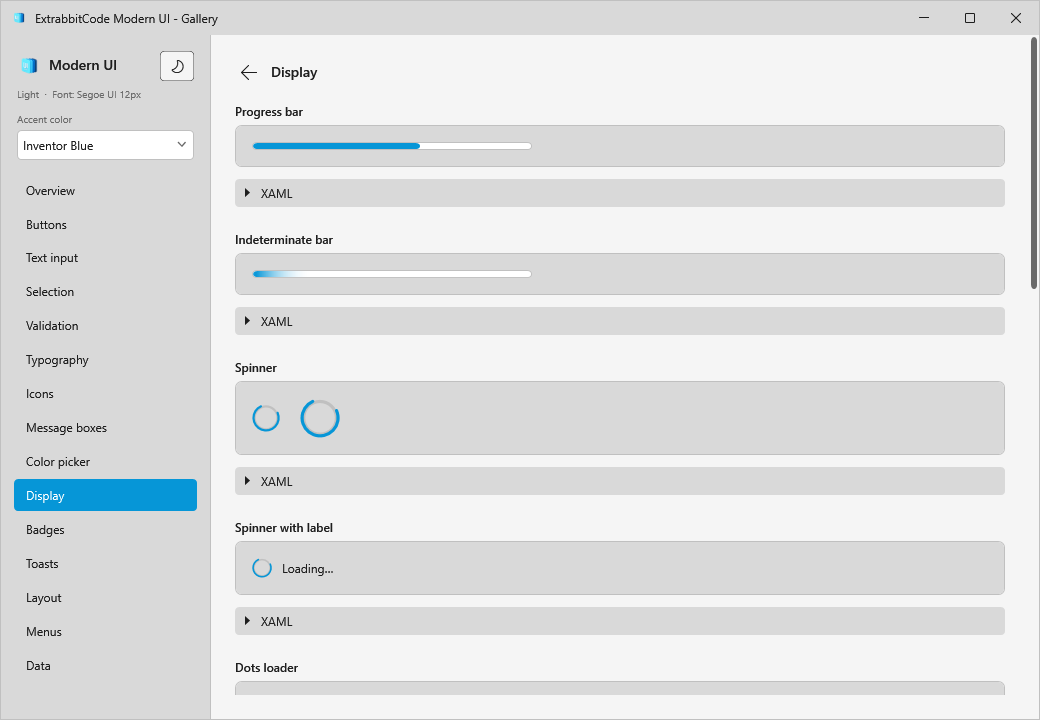Expand XAML under Indeterminate bar
This screenshot has width=1040, height=720.
click(x=619, y=321)
